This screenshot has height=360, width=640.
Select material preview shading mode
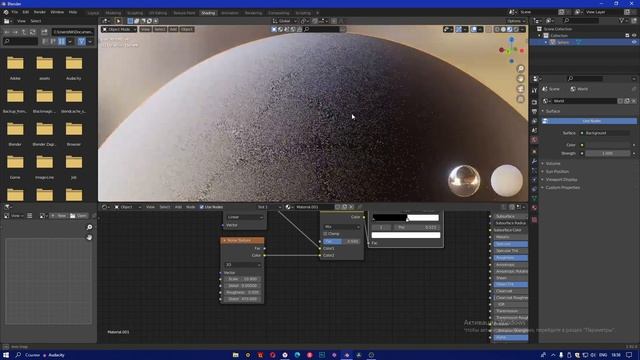pyautogui.click(x=510, y=29)
